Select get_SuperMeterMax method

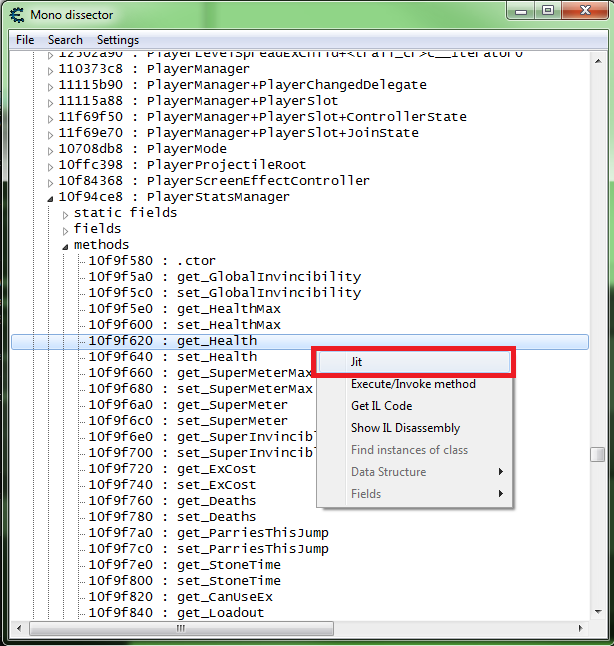click(x=200, y=373)
